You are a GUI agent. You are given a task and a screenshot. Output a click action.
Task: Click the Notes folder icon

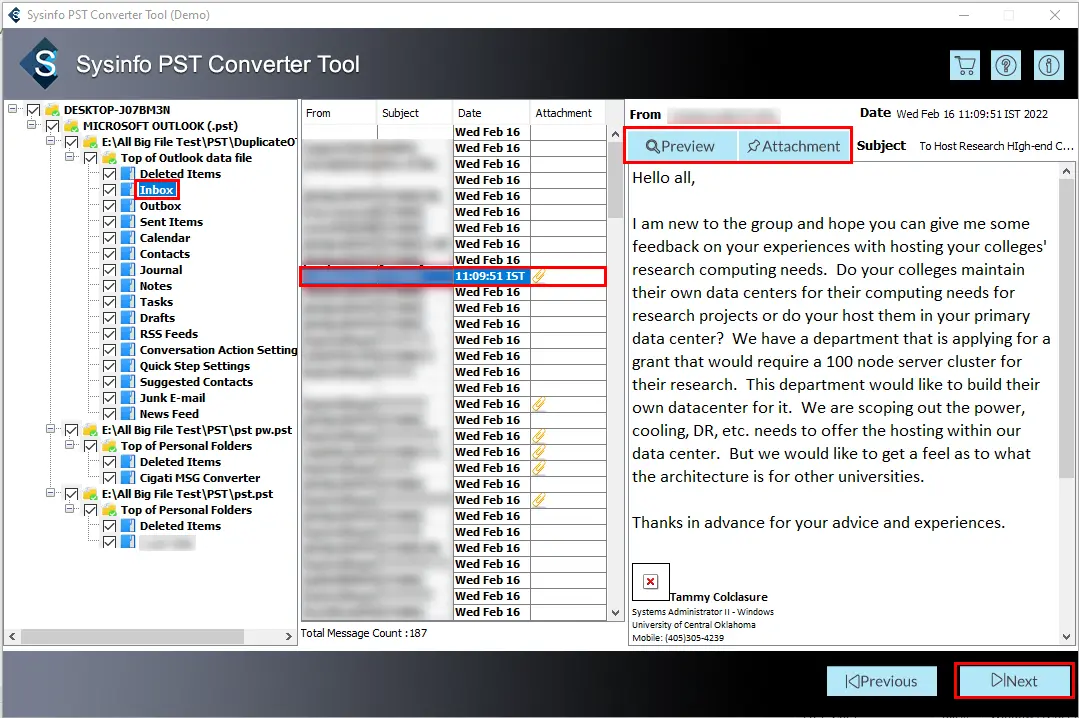(x=128, y=286)
